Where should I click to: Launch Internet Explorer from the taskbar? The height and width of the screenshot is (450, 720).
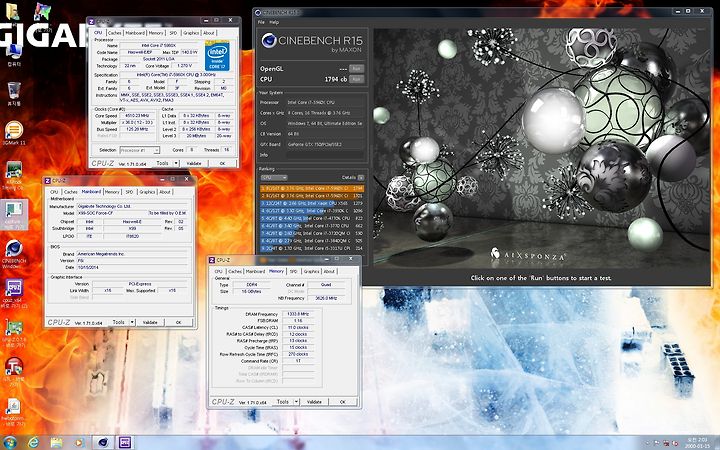[x=33, y=443]
